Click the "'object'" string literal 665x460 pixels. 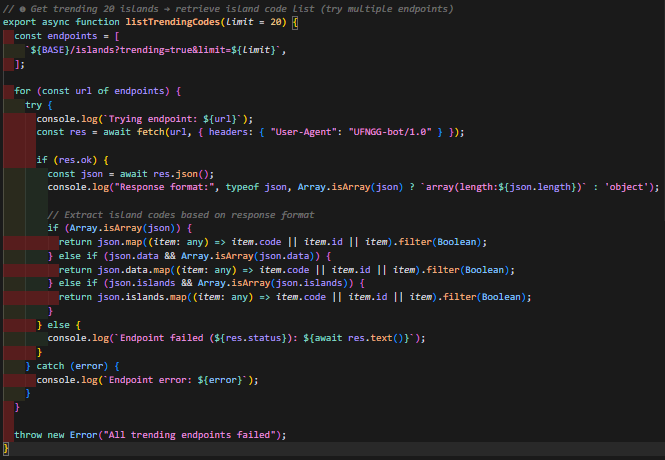tap(626, 187)
